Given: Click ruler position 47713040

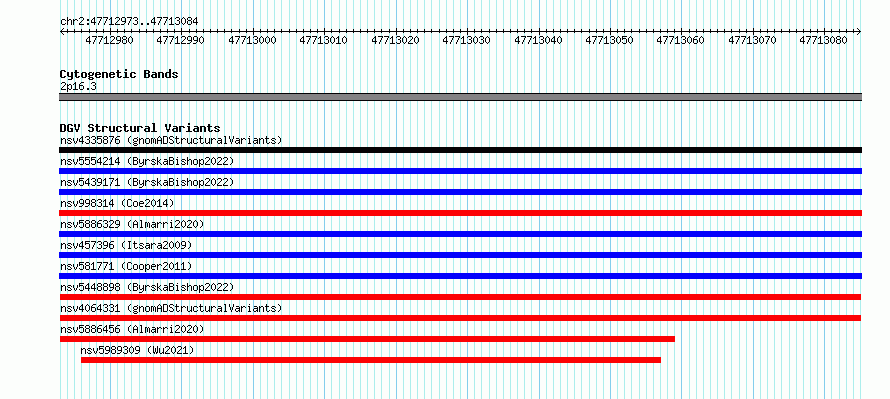Looking at the screenshot, I should click(x=538, y=40).
